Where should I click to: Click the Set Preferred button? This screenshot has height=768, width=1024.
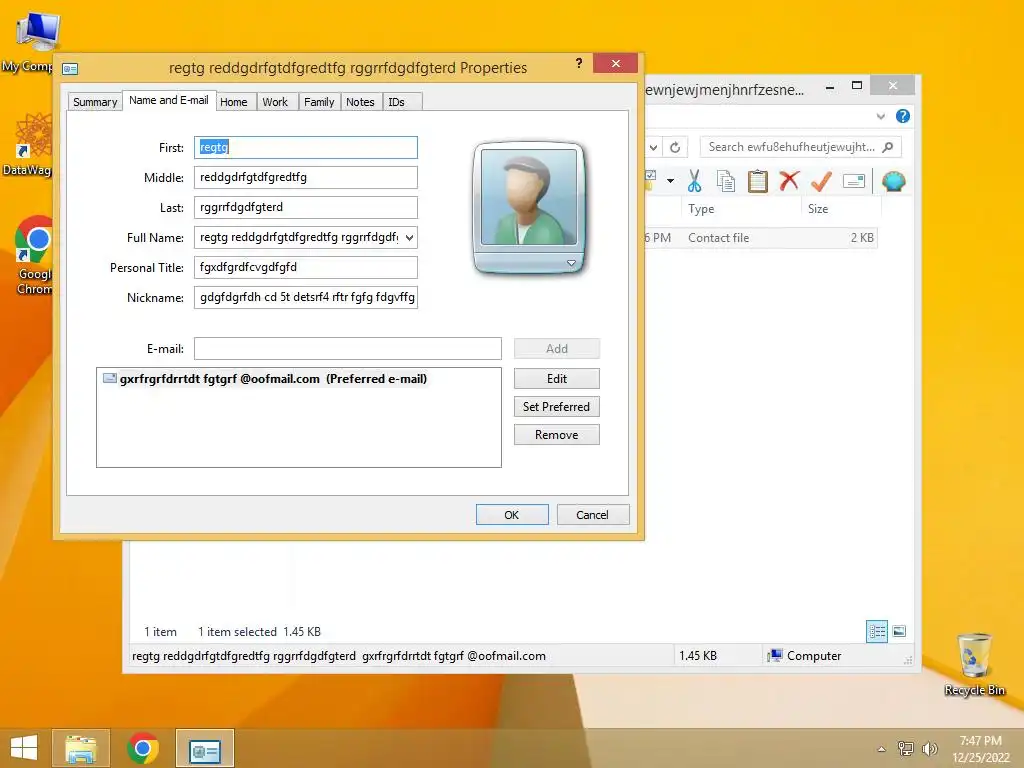click(556, 407)
